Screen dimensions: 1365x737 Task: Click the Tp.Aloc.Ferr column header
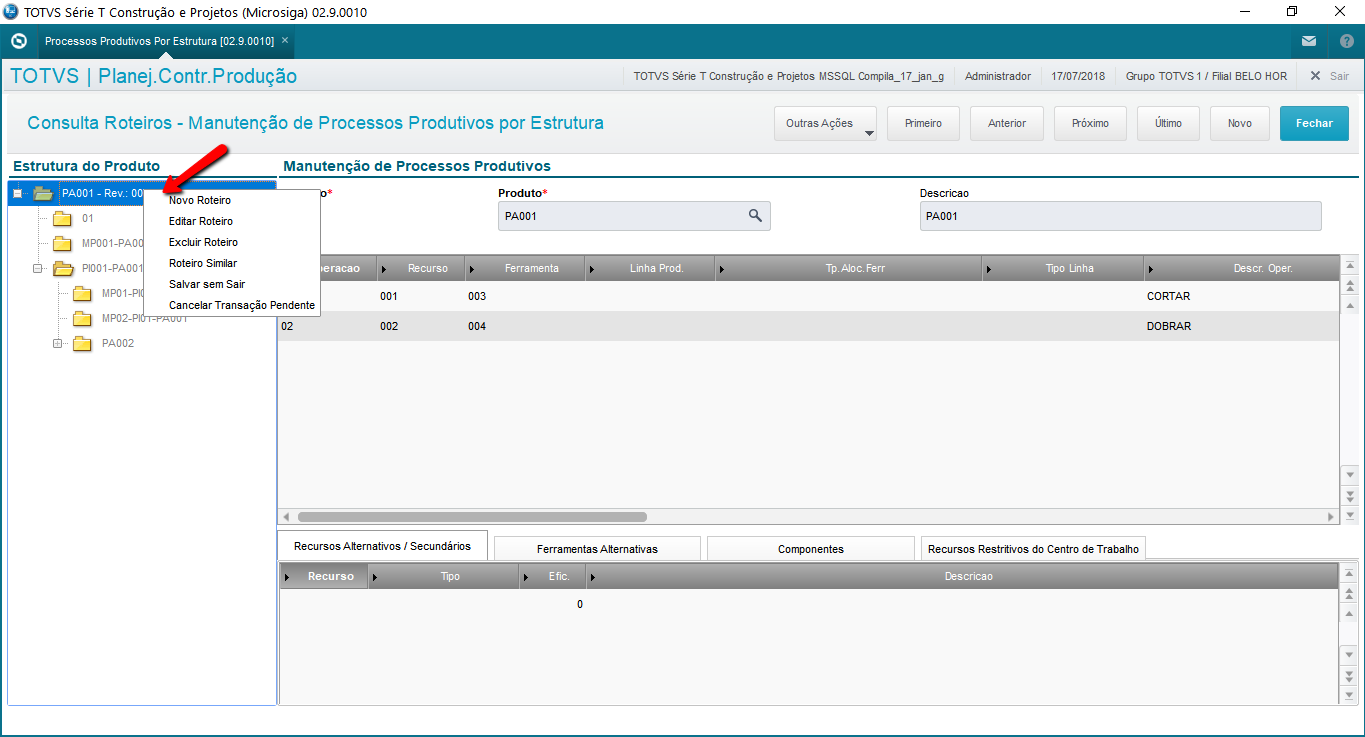(x=849, y=268)
